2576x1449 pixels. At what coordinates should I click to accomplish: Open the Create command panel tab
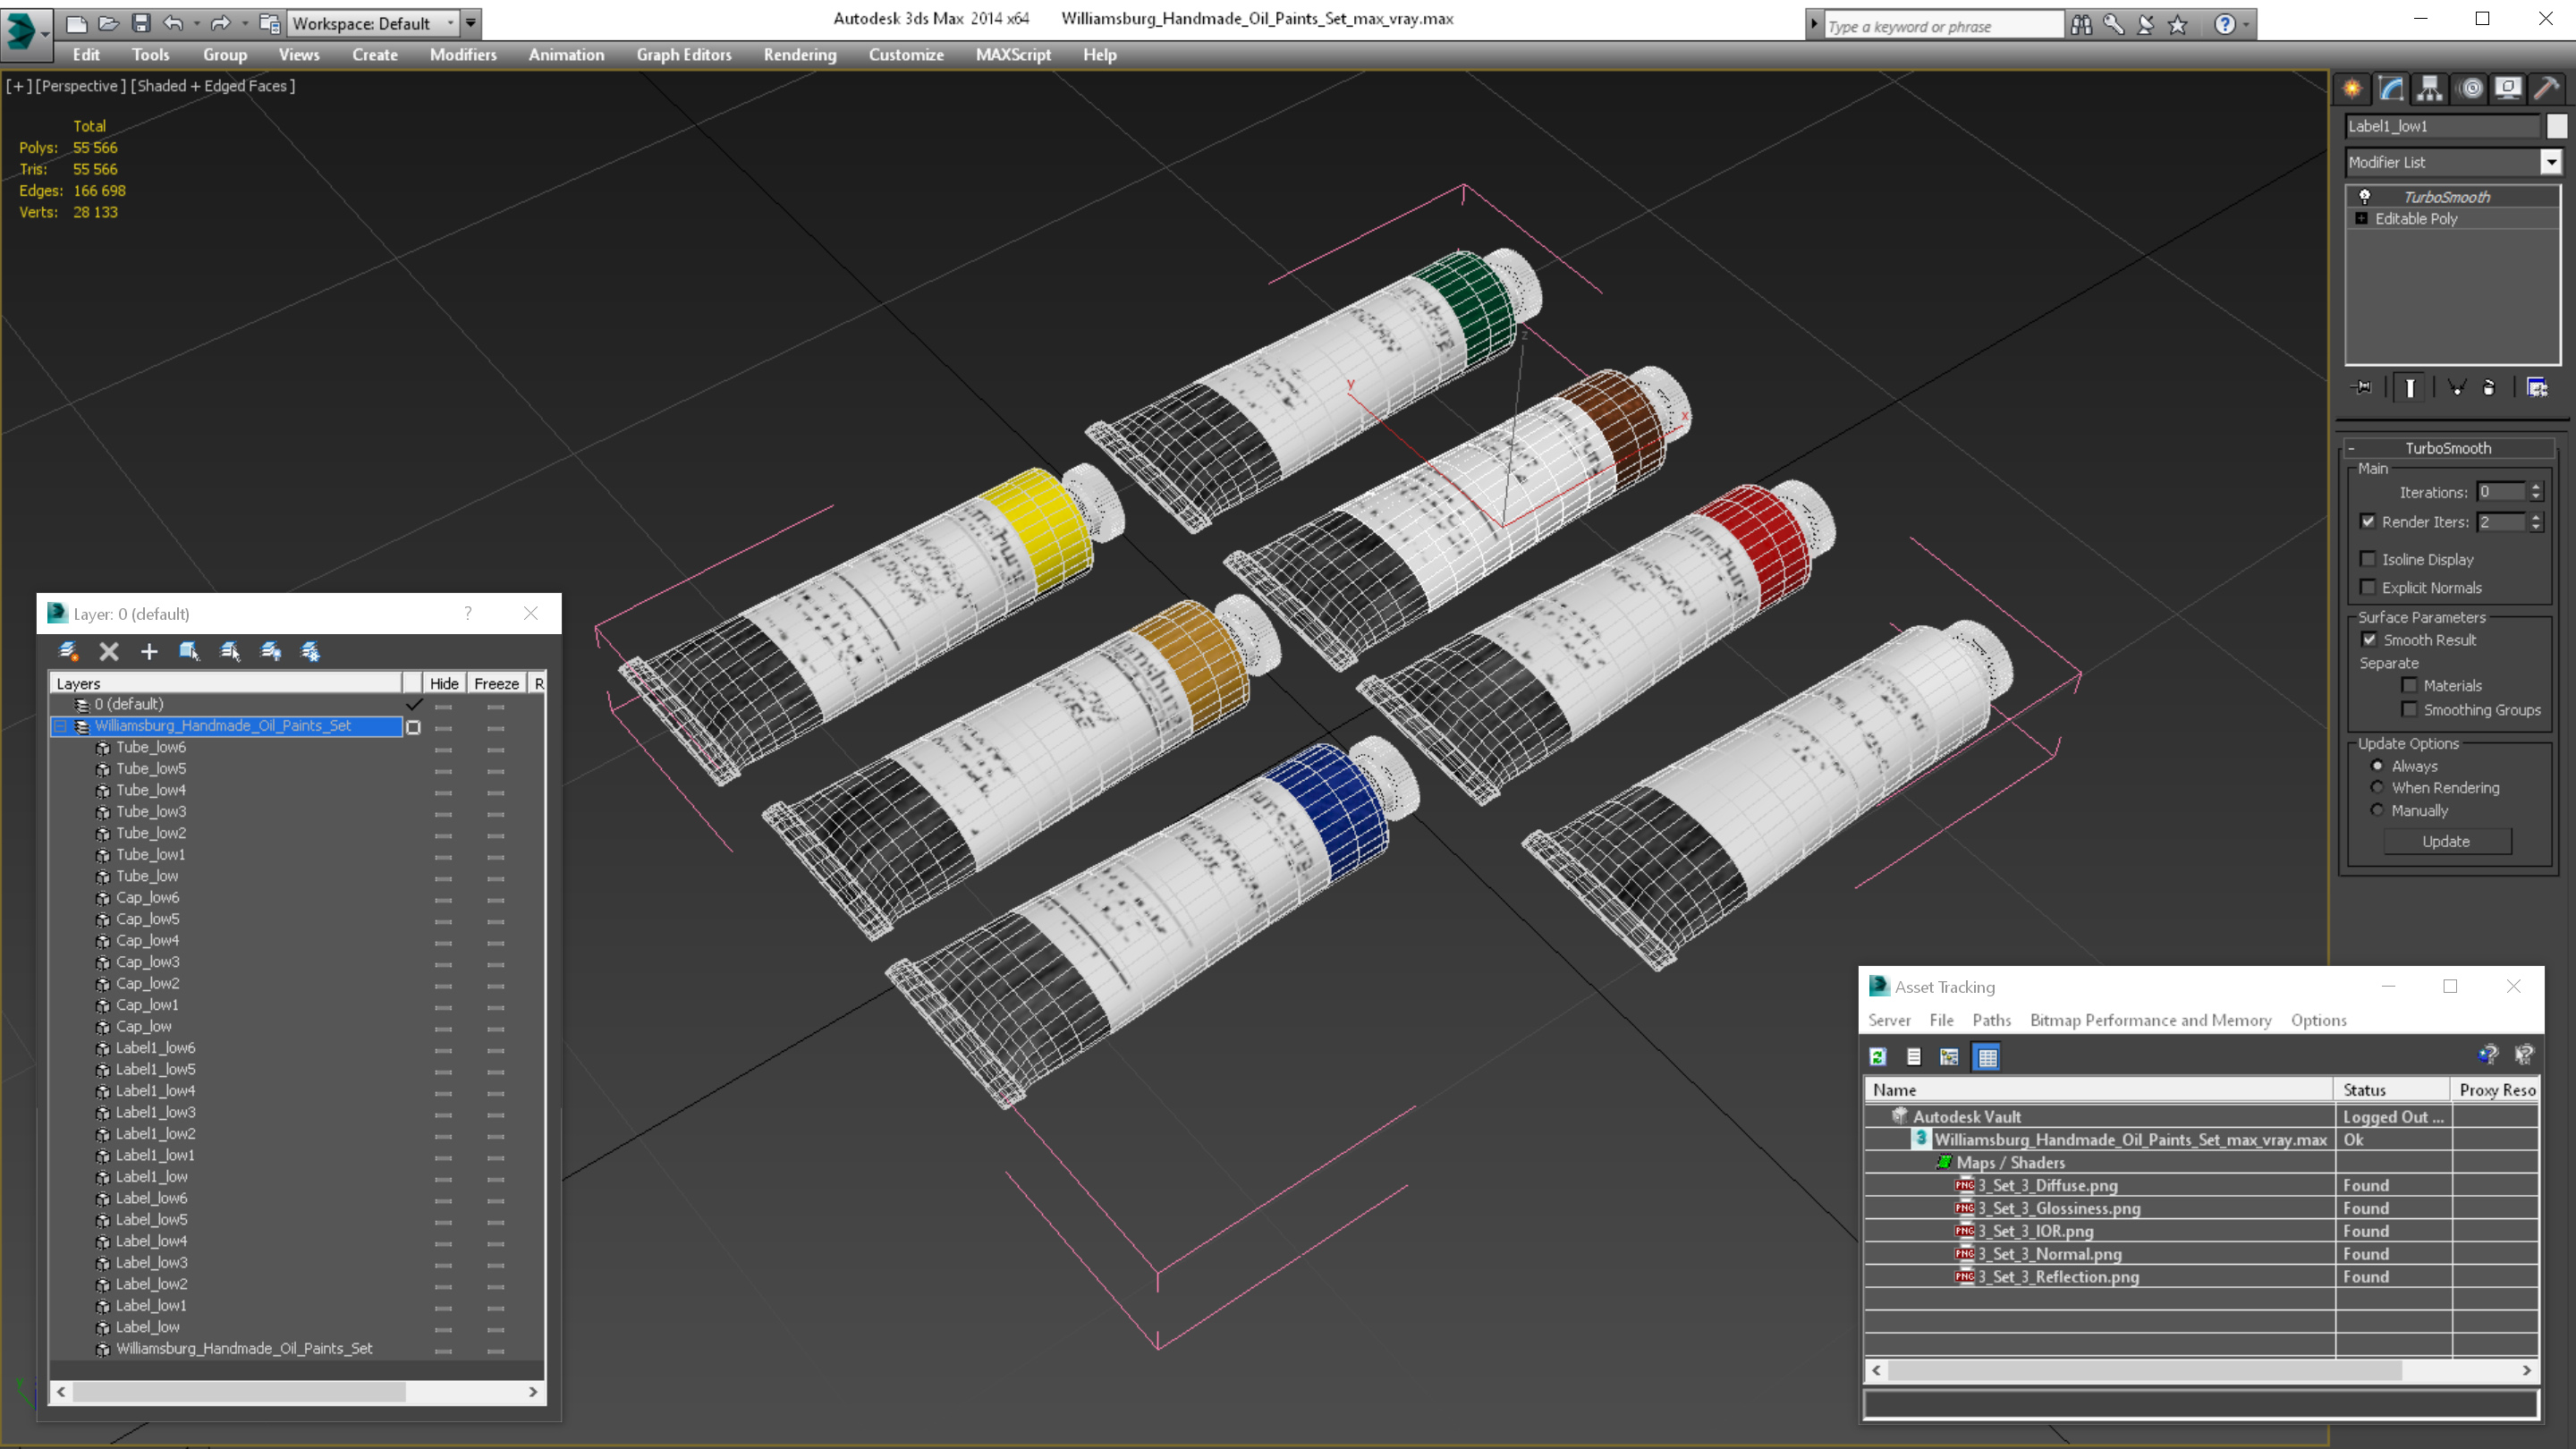(2352, 88)
